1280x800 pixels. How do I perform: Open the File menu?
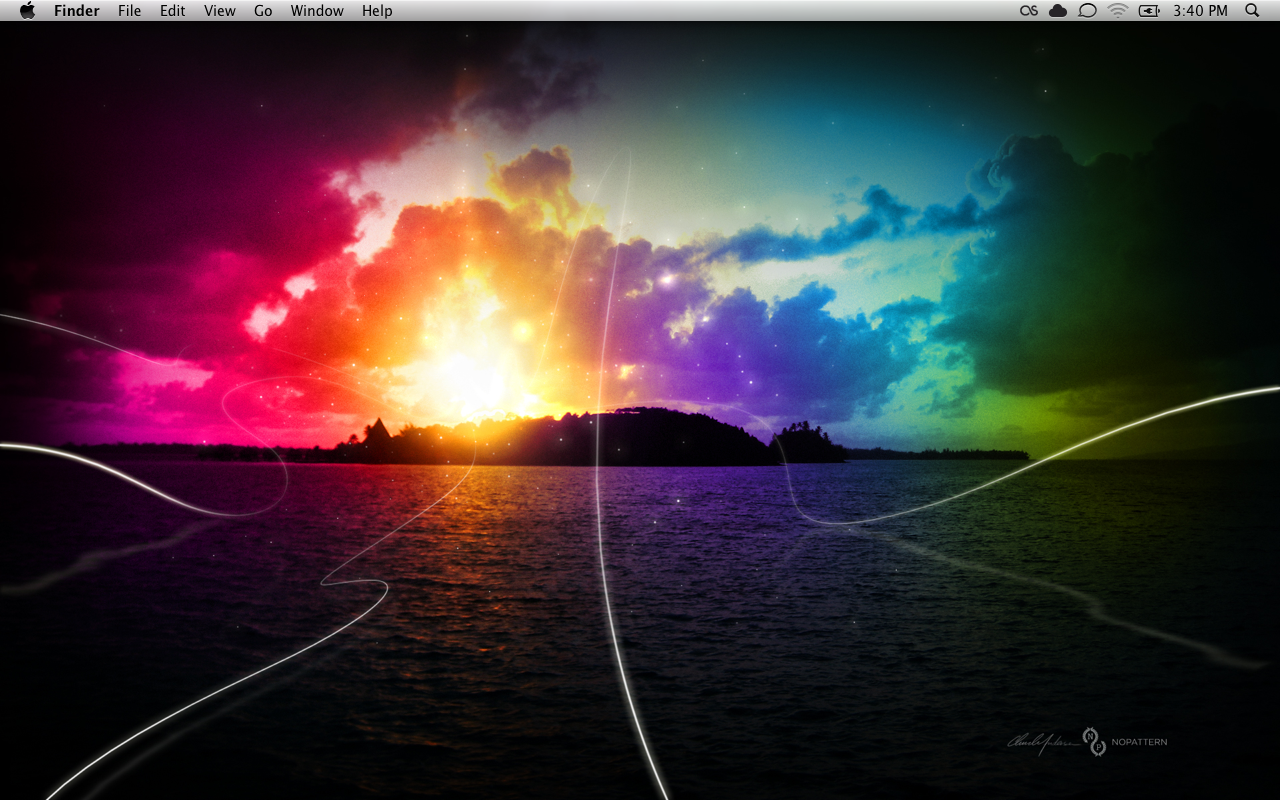coord(129,11)
